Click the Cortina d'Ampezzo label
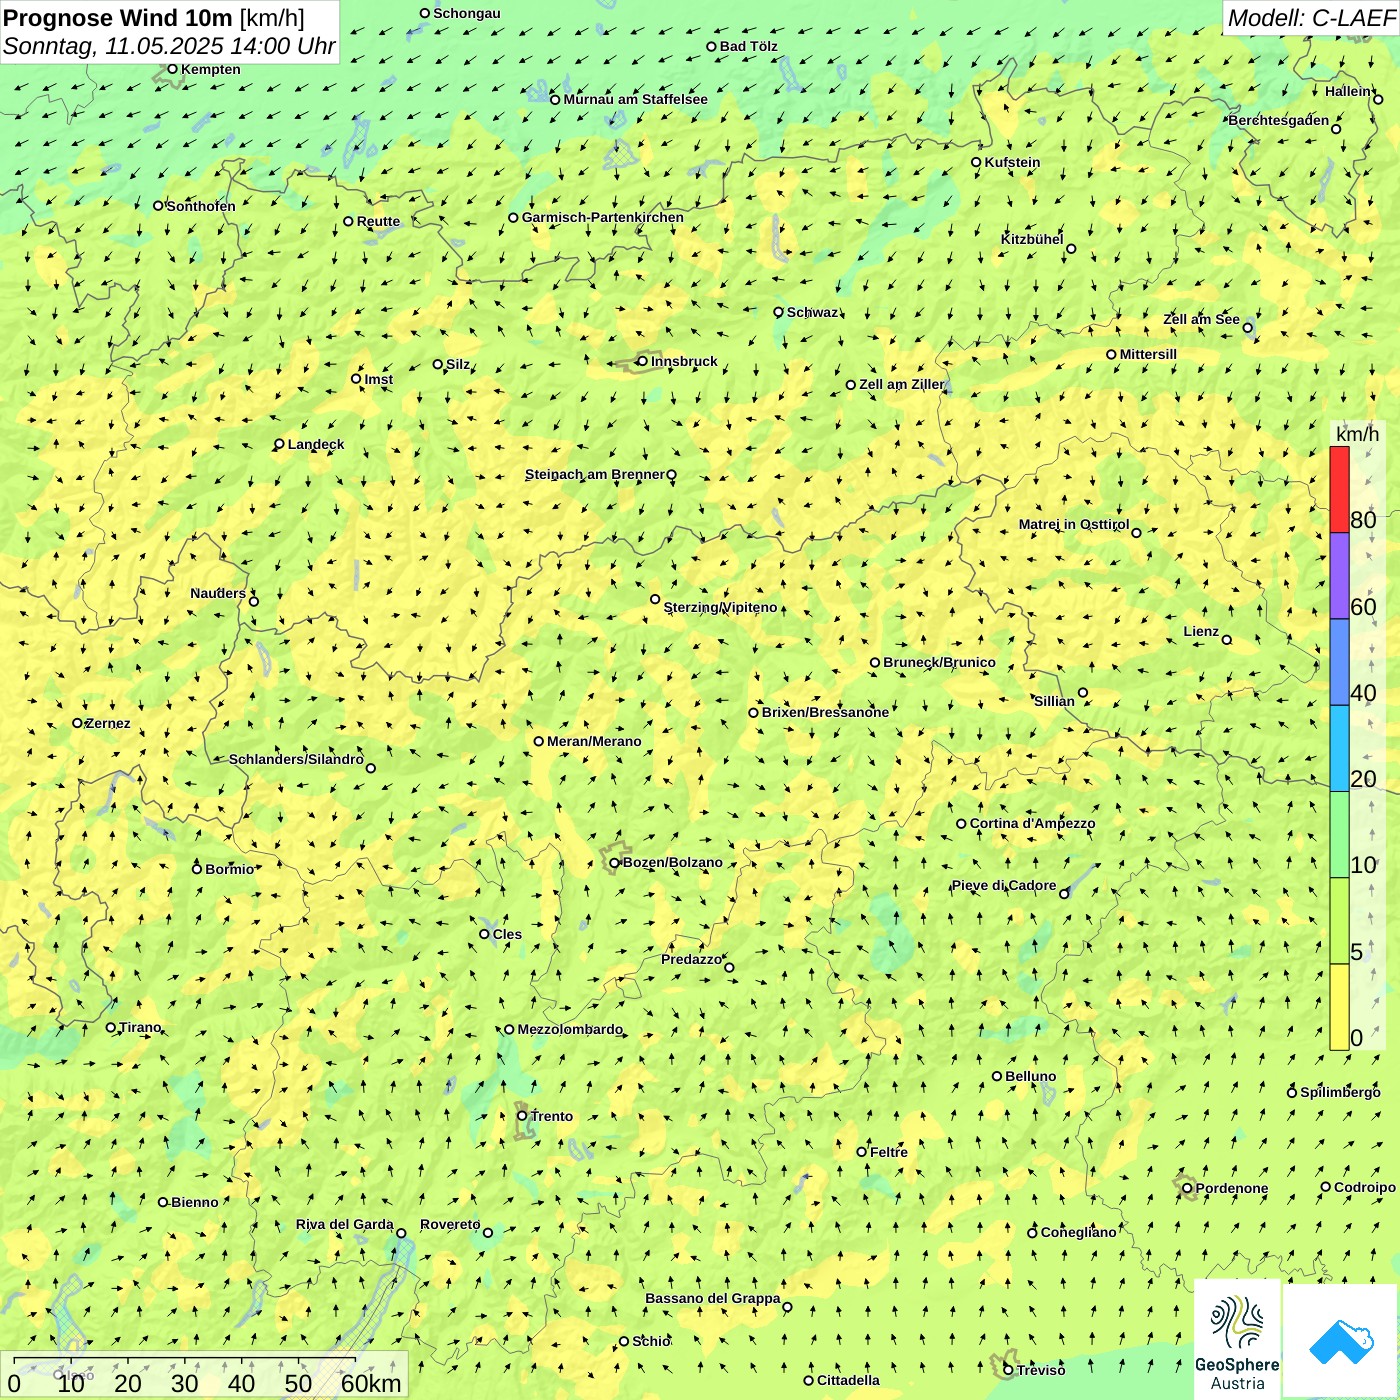 point(1032,823)
